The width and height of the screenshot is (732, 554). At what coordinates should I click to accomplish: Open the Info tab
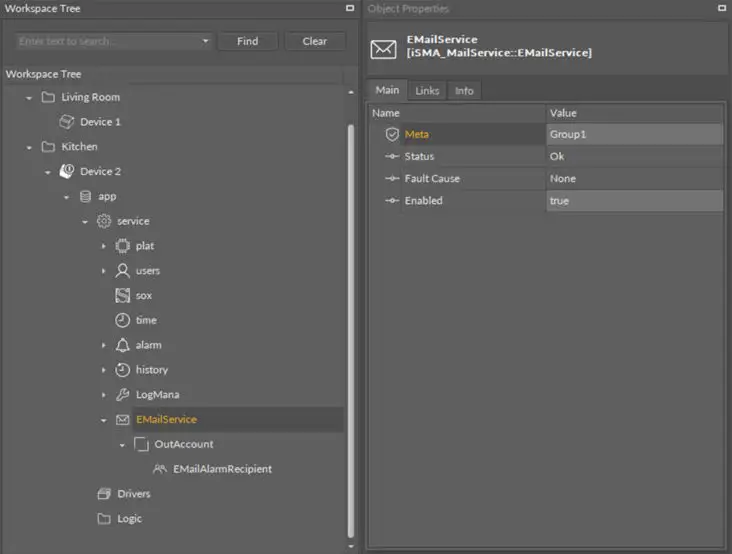point(464,91)
